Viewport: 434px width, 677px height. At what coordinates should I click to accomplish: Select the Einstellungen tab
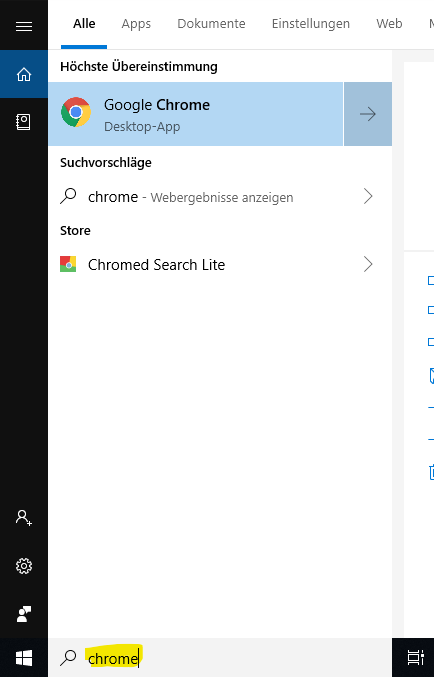point(310,24)
